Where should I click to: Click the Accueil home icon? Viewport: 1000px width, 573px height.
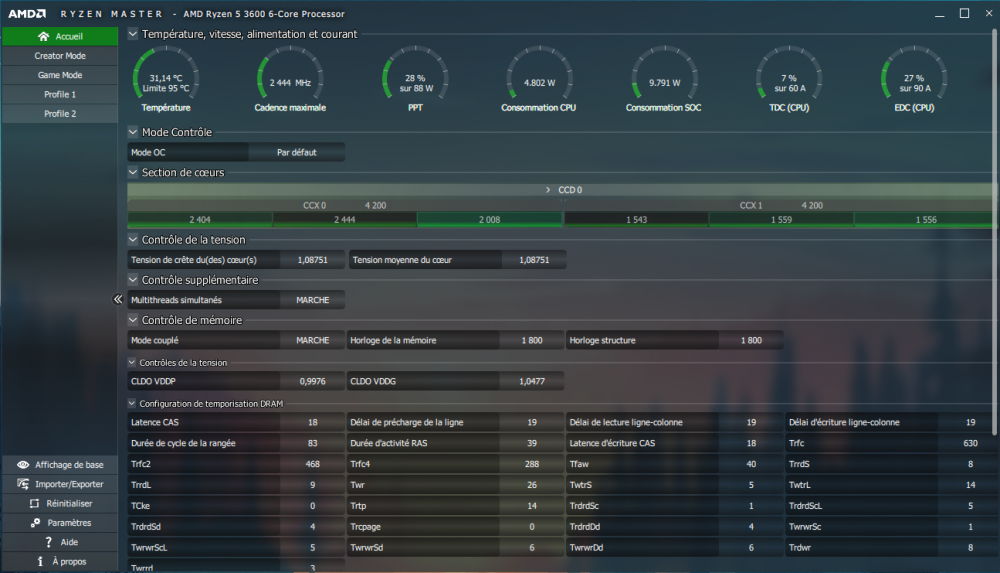[43, 36]
